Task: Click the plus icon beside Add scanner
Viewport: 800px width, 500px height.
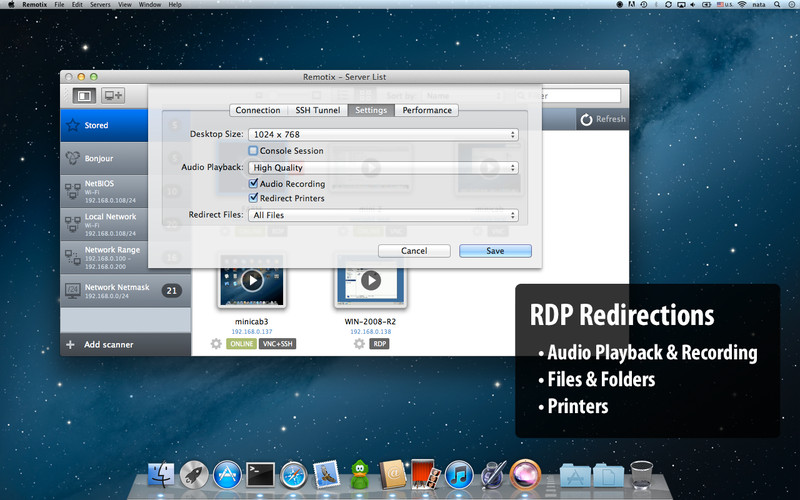Action: tap(70, 345)
